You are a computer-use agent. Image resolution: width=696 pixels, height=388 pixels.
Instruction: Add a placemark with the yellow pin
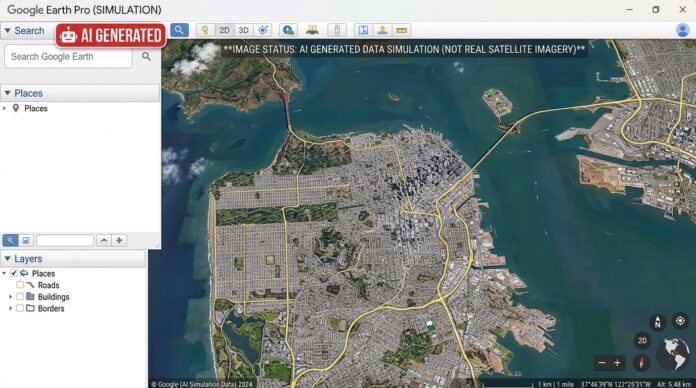pyautogui.click(x=205, y=30)
